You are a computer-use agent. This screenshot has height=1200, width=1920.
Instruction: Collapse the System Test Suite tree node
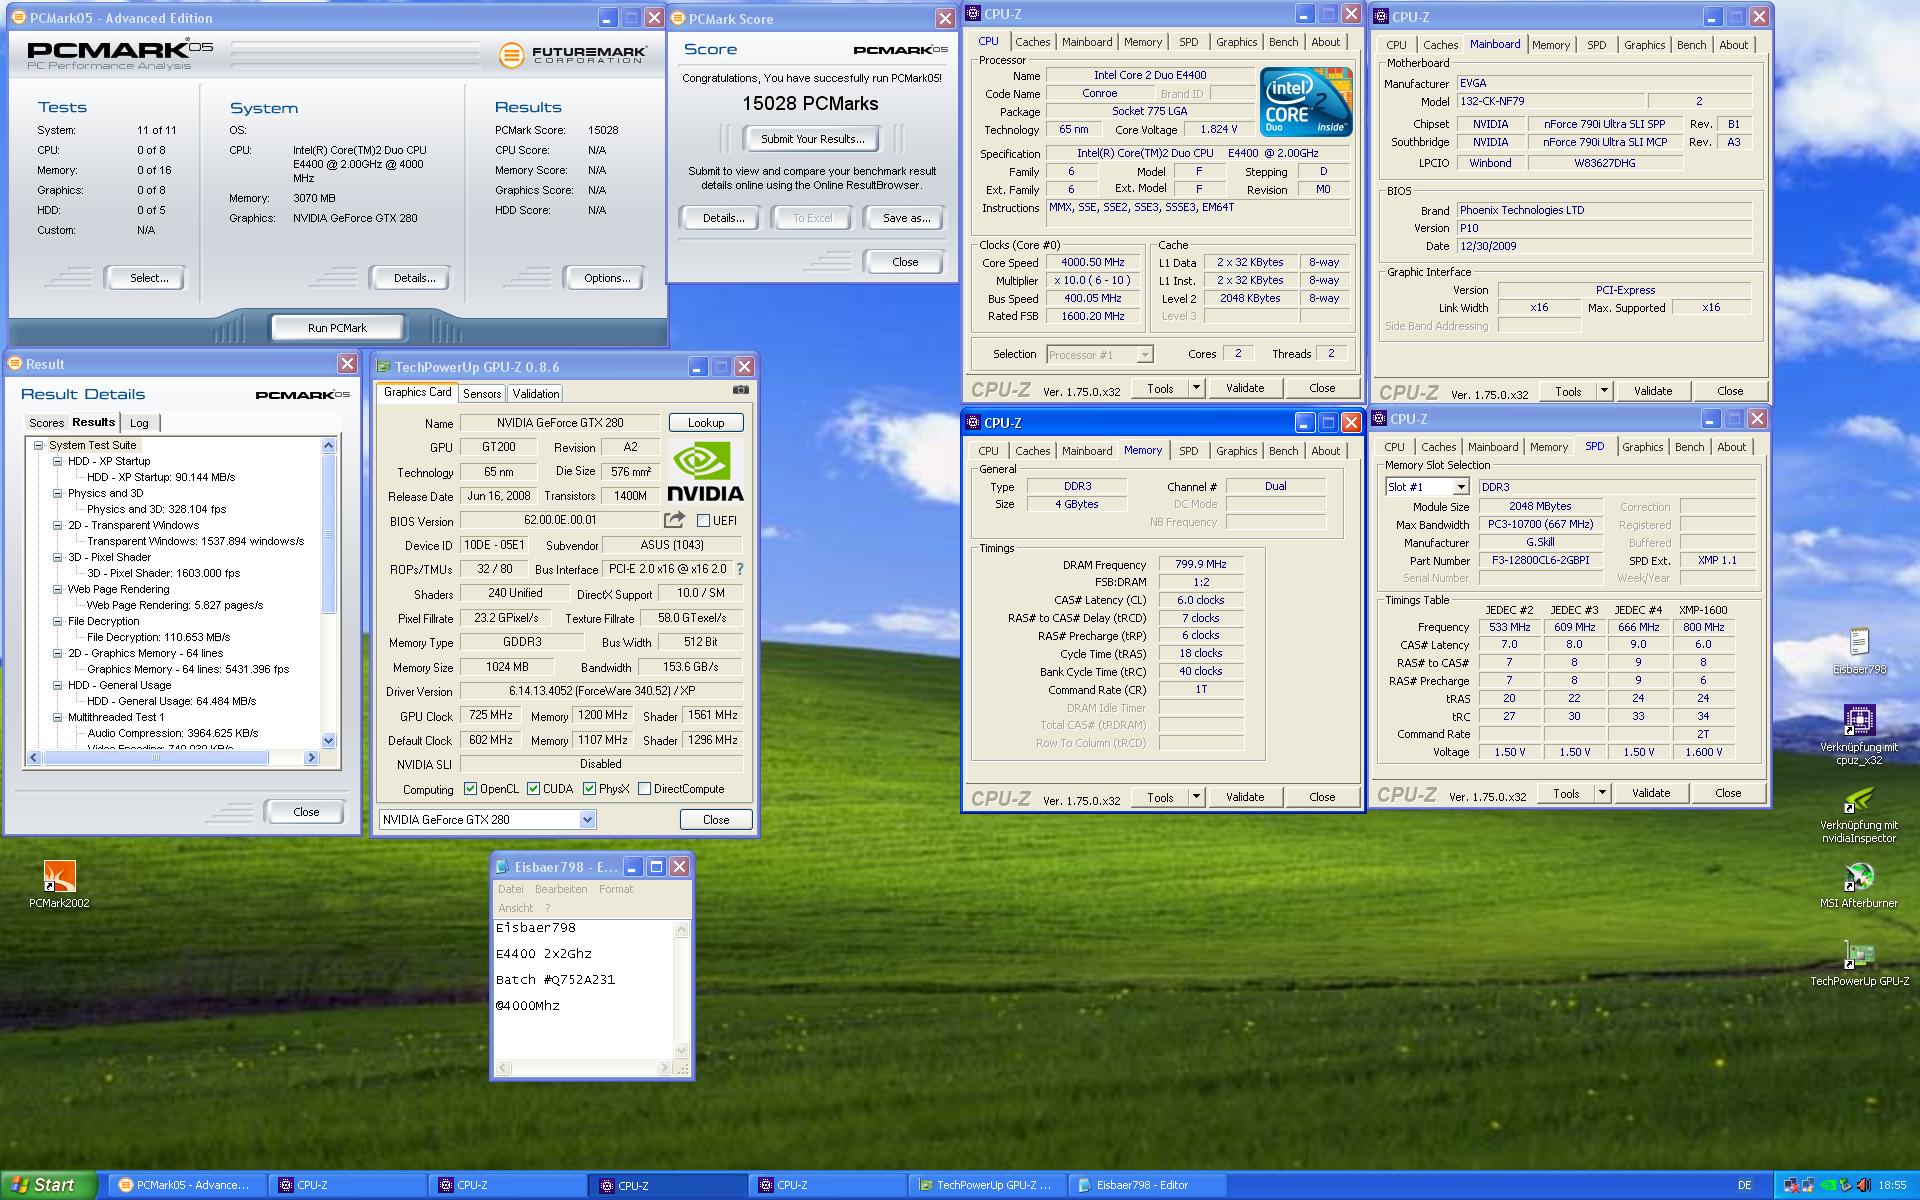click(x=39, y=446)
